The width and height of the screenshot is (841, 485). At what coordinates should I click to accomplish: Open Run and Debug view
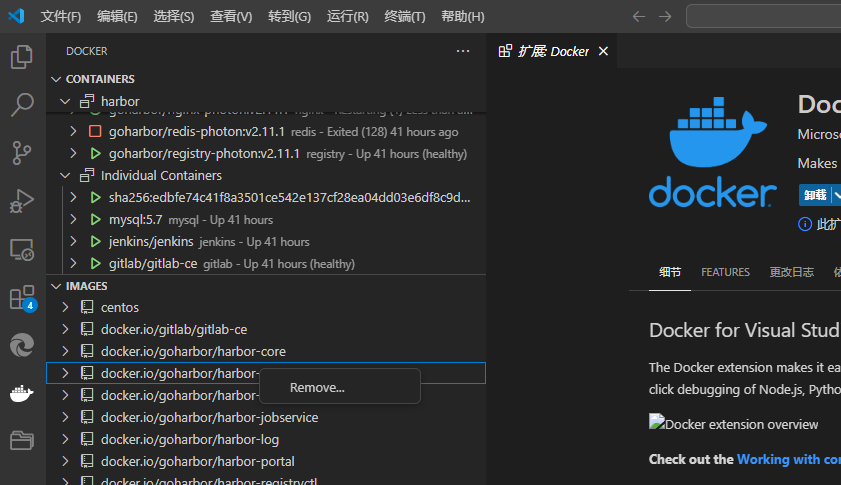[x=21, y=201]
